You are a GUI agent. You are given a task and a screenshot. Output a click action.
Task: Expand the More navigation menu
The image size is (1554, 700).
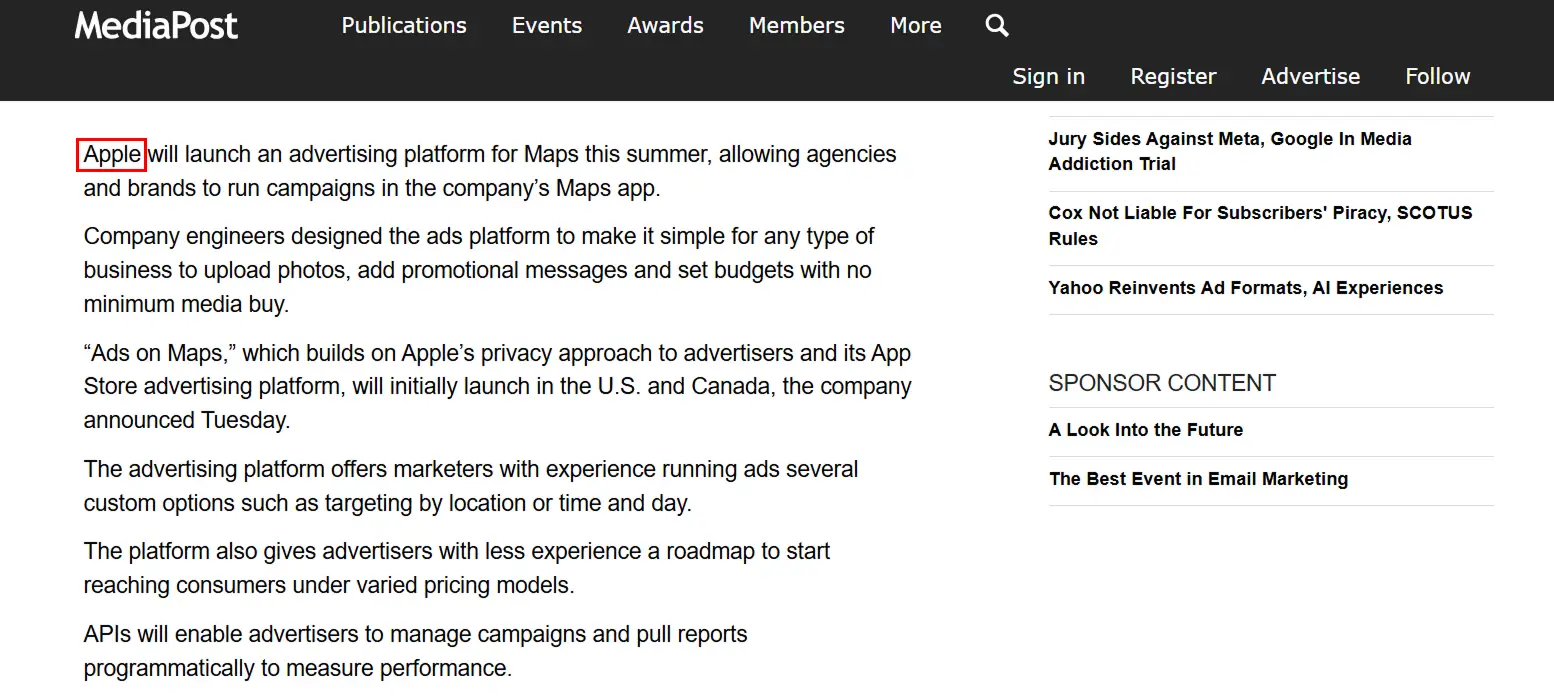click(914, 25)
